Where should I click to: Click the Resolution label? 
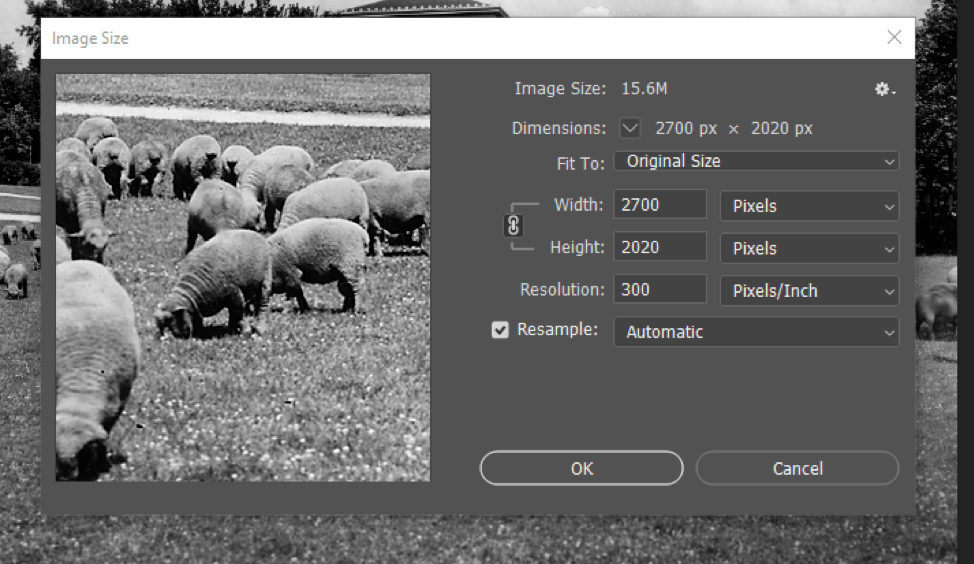[x=562, y=289]
